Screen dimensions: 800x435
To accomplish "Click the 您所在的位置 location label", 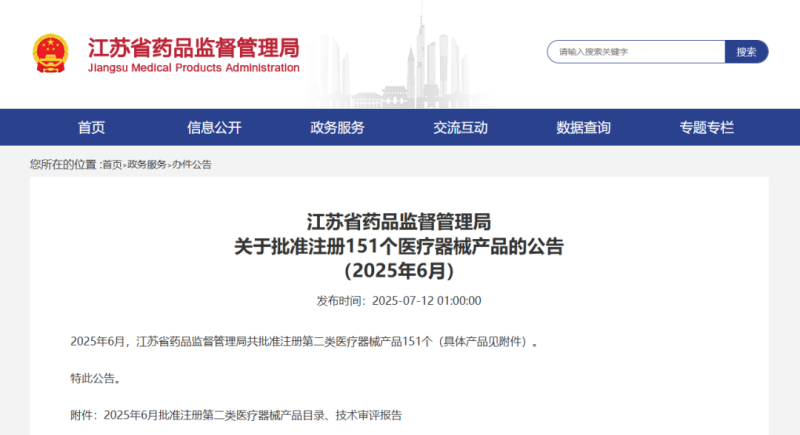I will pyautogui.click(x=64, y=164).
